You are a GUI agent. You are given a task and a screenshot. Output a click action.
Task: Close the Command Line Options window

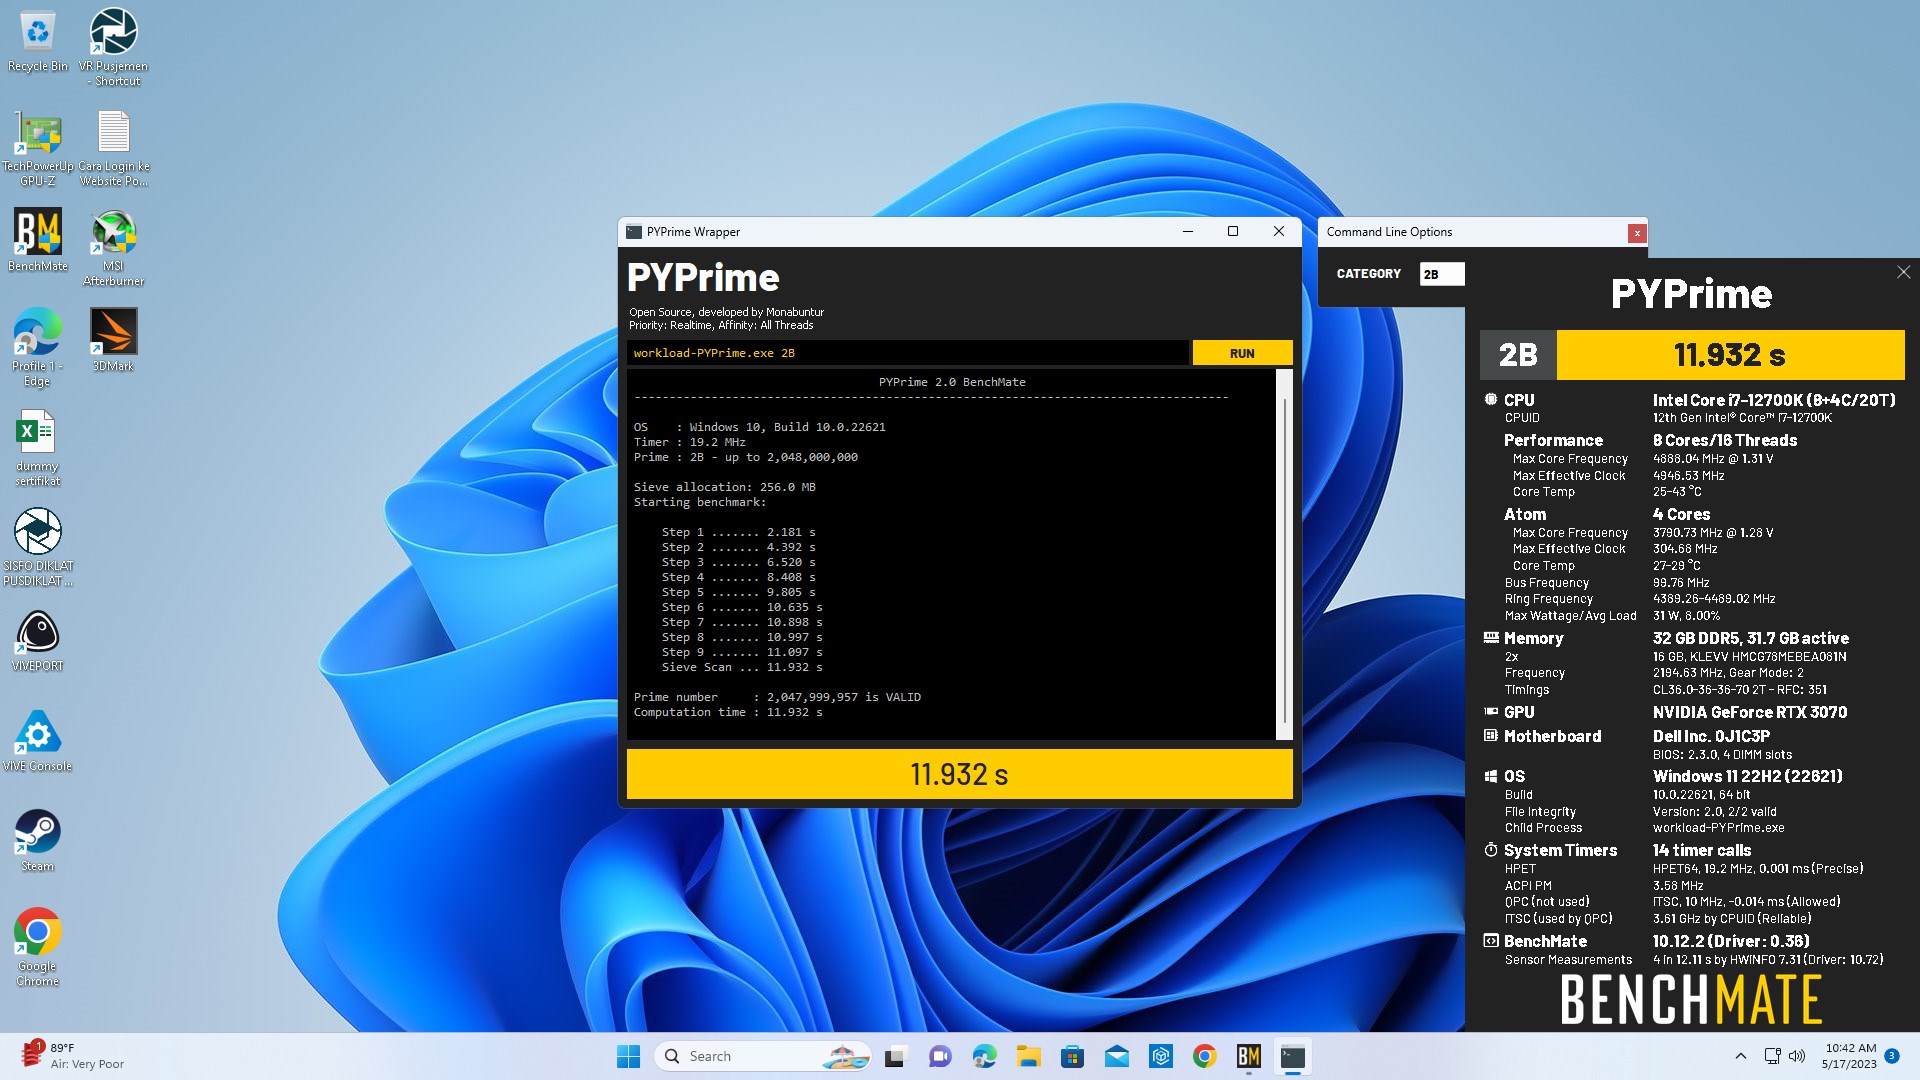[x=1637, y=233]
